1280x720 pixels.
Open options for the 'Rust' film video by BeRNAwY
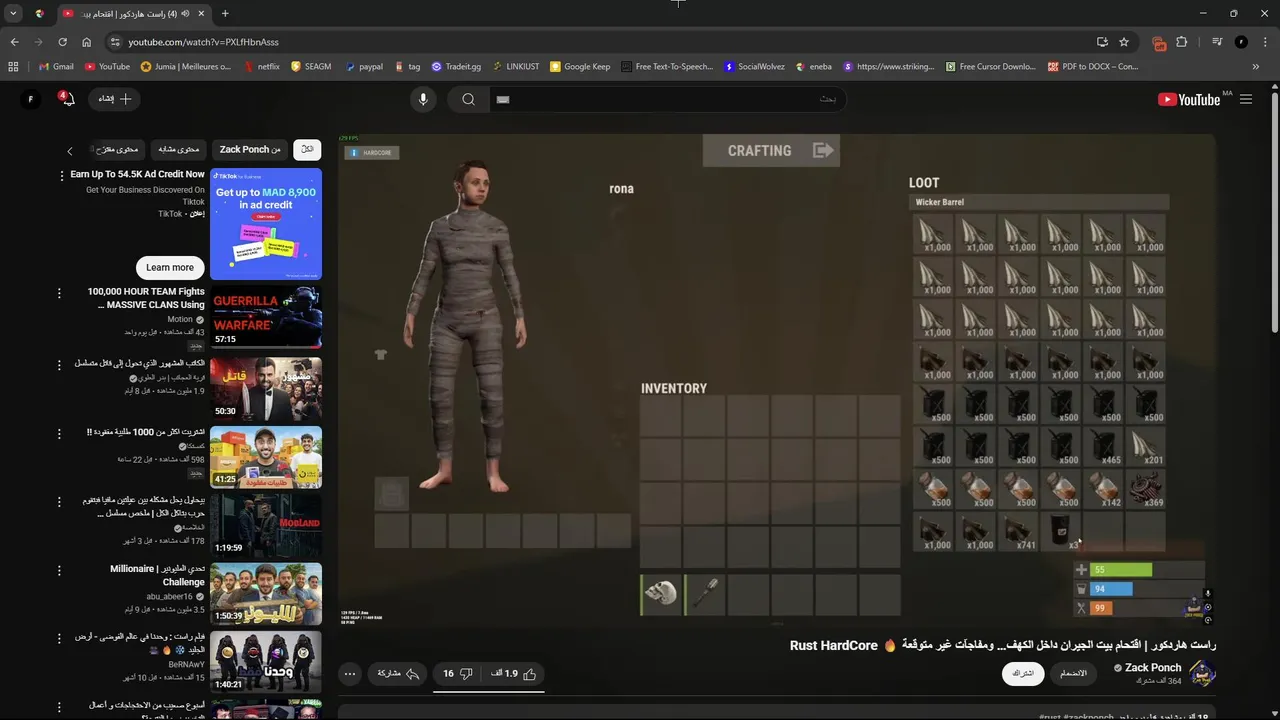(x=59, y=638)
